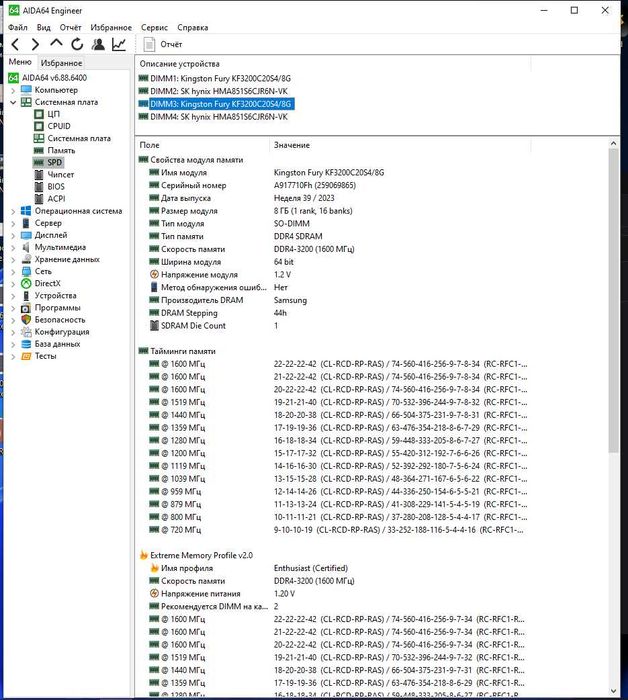The height and width of the screenshot is (700, 628).
Task: Collapse the Системная плата tree node
Action: (13, 102)
